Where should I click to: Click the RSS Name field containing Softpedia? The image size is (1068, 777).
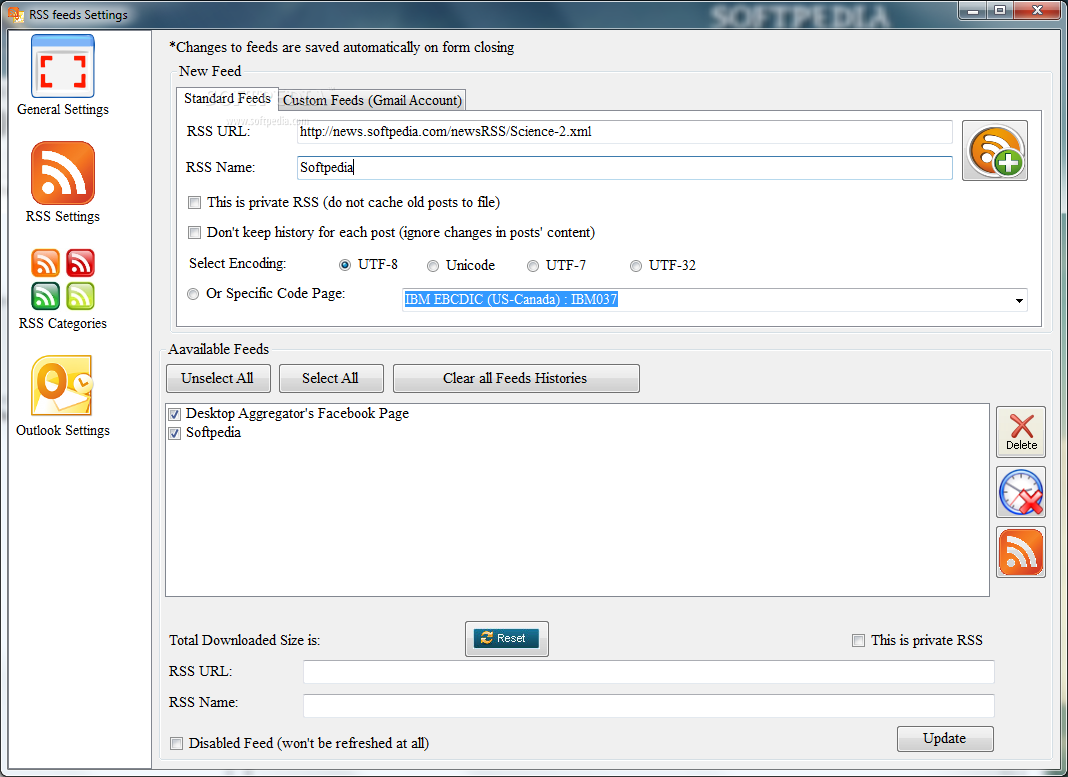click(625, 168)
